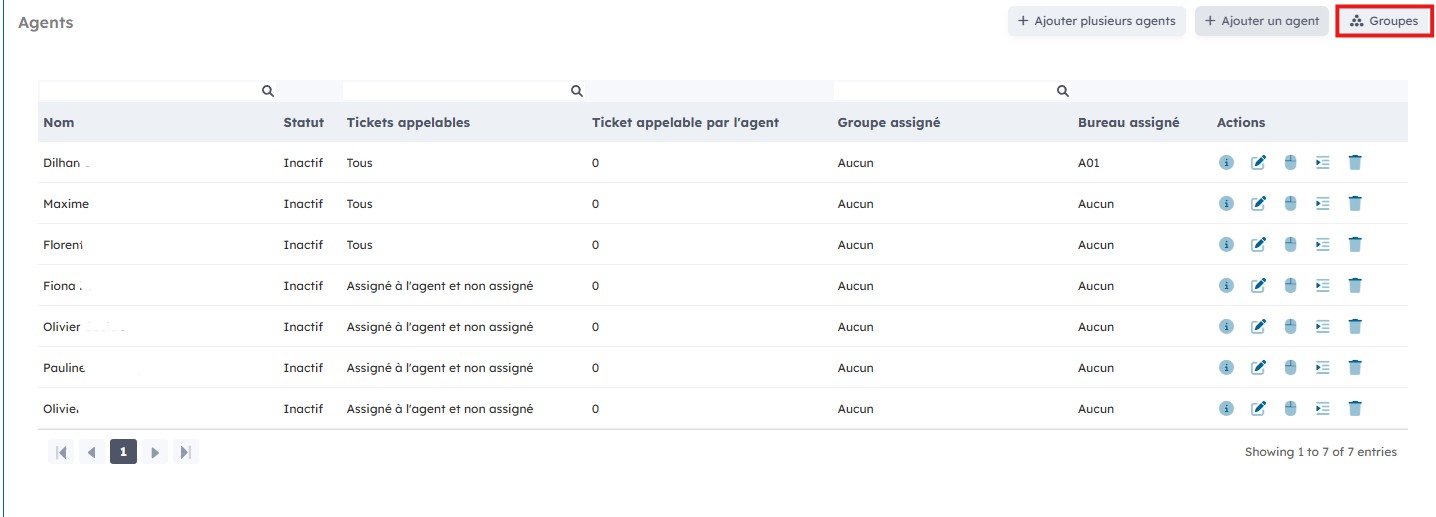Focus the Nom column search field
The height and width of the screenshot is (517, 1436).
click(150, 91)
